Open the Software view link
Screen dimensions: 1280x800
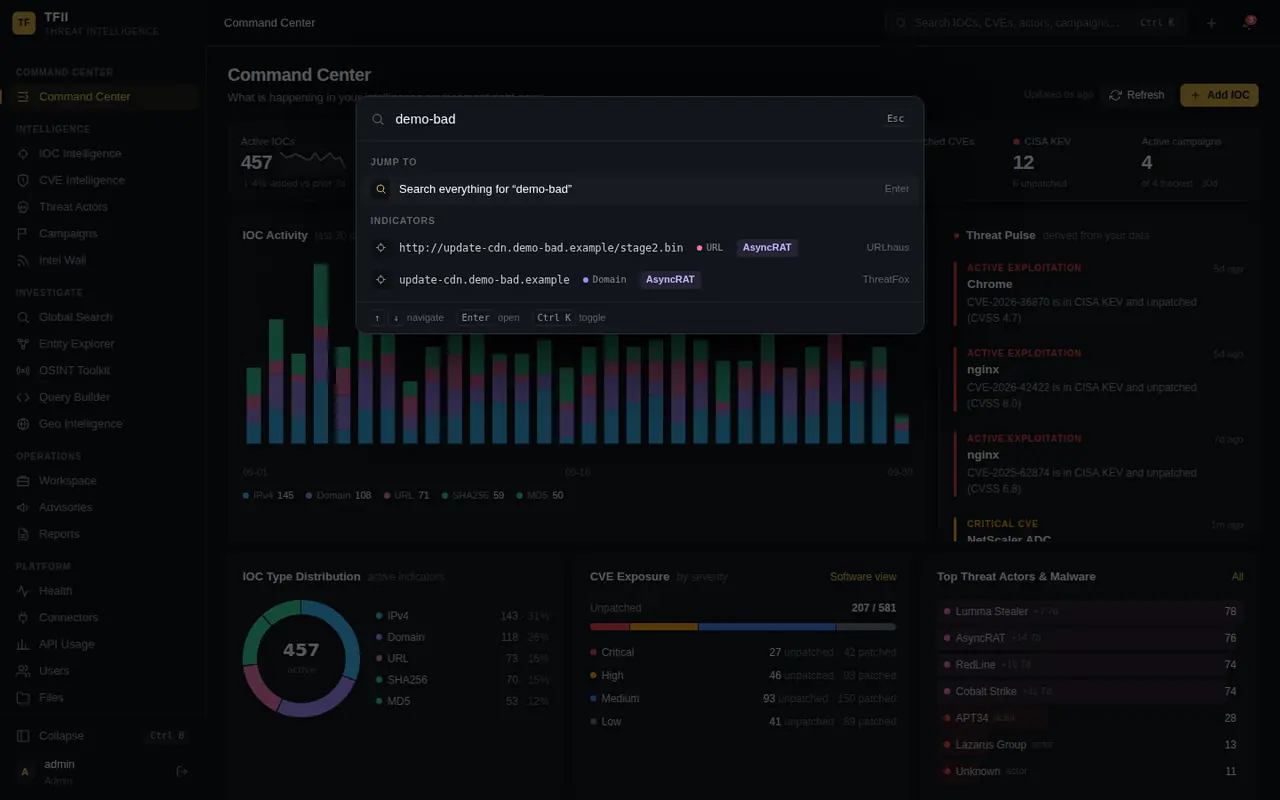coord(863,577)
